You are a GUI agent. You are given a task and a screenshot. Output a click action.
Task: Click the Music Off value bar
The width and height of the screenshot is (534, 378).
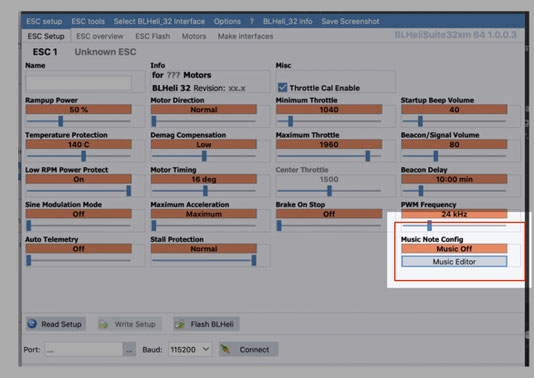click(454, 249)
